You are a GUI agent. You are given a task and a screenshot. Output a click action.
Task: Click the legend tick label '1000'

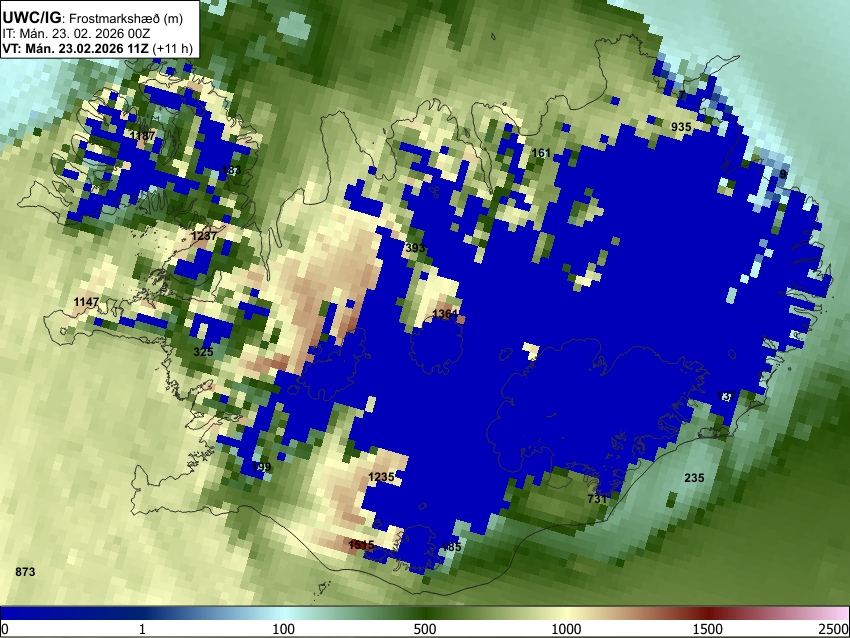(x=566, y=629)
